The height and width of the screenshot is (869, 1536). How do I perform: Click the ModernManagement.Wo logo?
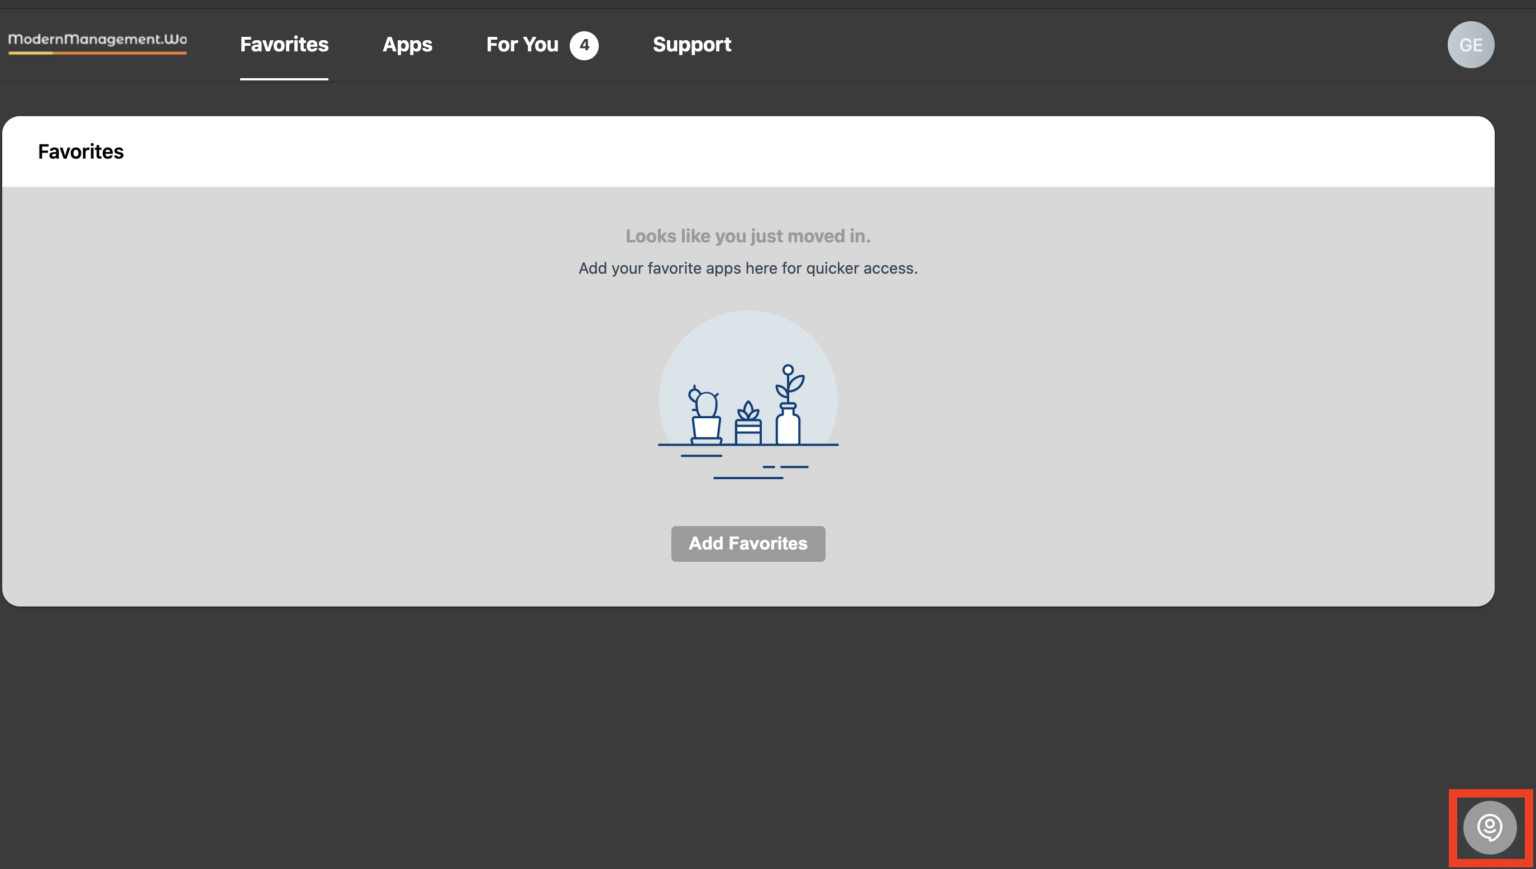click(96, 41)
